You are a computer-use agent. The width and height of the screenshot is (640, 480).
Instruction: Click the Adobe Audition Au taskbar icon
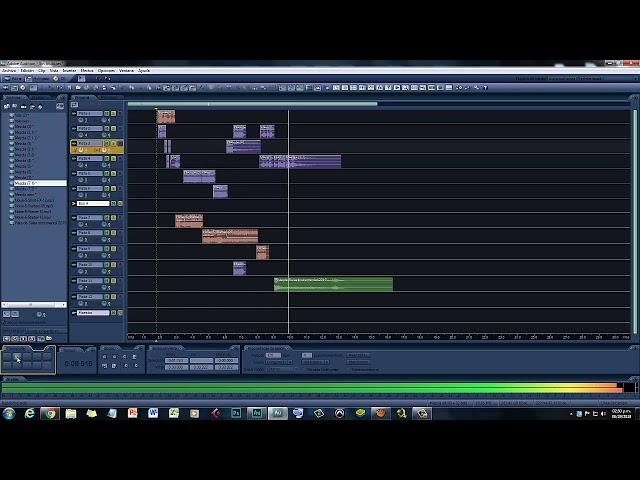[x=278, y=413]
